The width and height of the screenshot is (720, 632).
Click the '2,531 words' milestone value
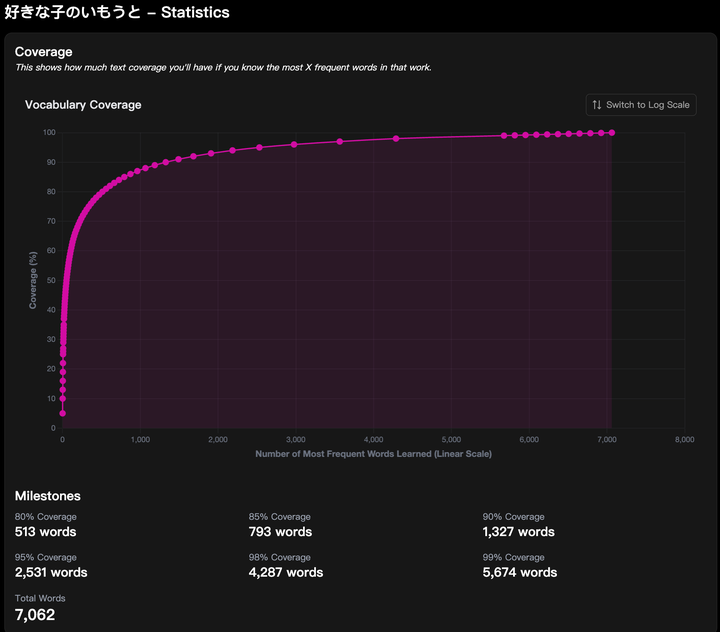pyautogui.click(x=51, y=572)
